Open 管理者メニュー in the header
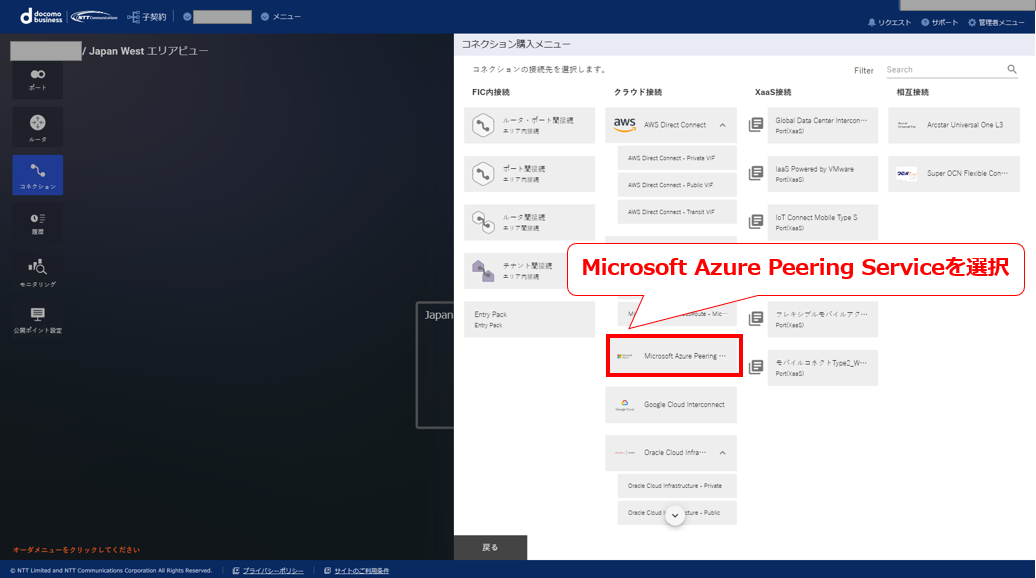 (x=1002, y=22)
